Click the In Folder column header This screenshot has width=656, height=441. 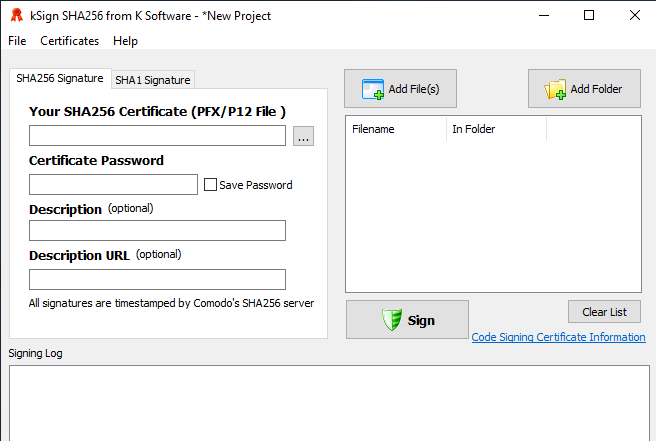coord(495,129)
